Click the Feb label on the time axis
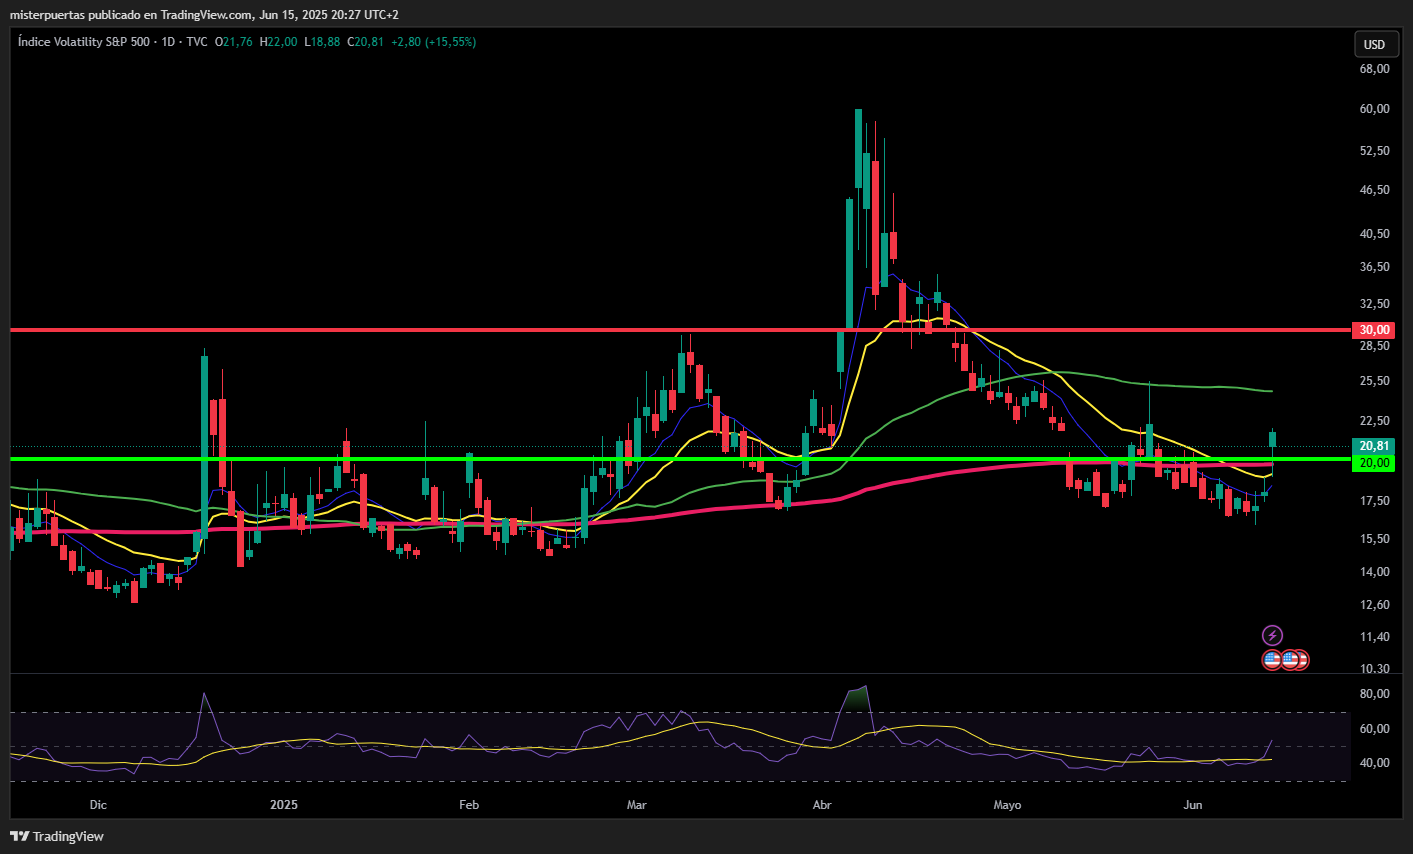This screenshot has width=1413, height=854. click(469, 805)
